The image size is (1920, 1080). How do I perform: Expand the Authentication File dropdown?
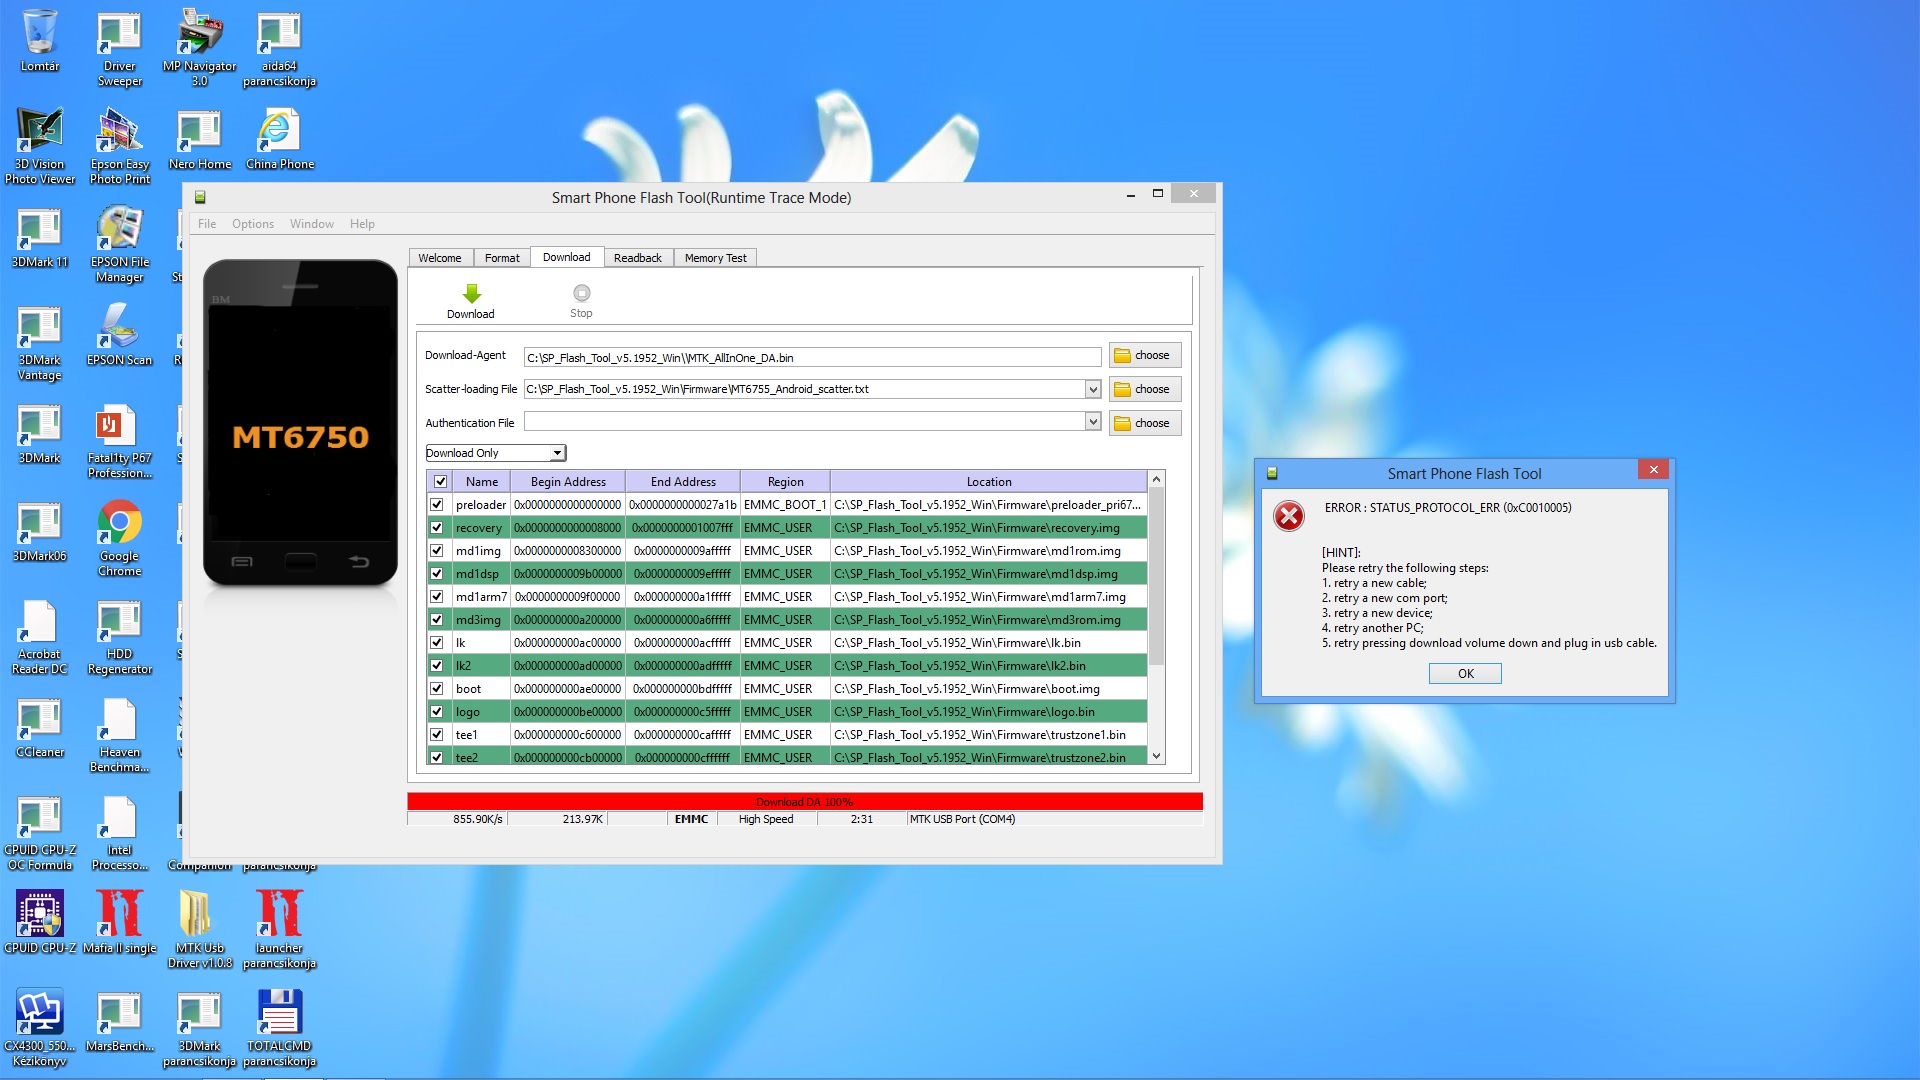point(1092,423)
